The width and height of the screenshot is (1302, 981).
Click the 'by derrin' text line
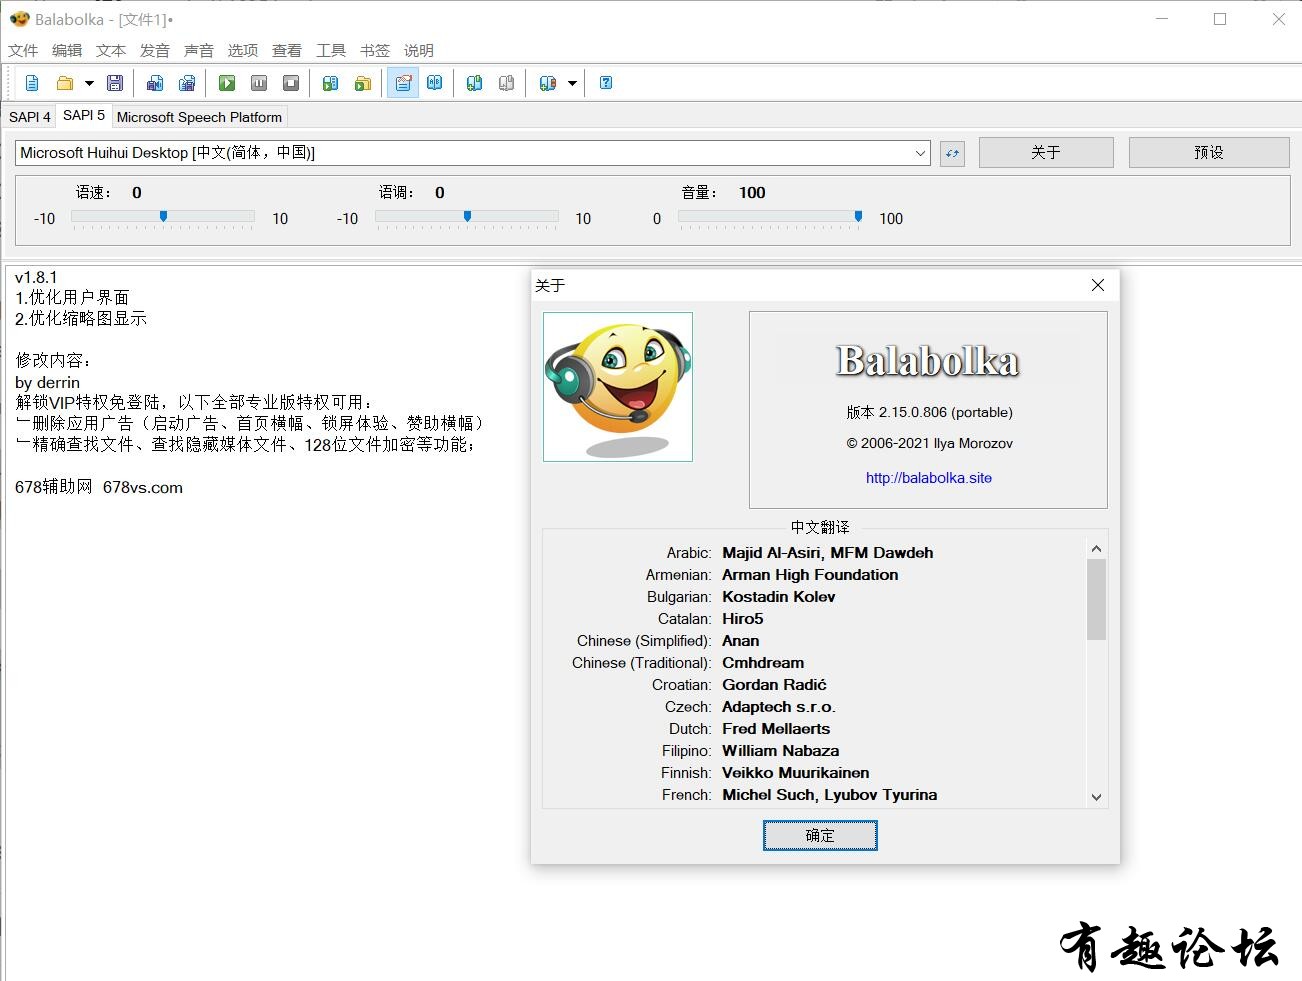[x=47, y=382]
